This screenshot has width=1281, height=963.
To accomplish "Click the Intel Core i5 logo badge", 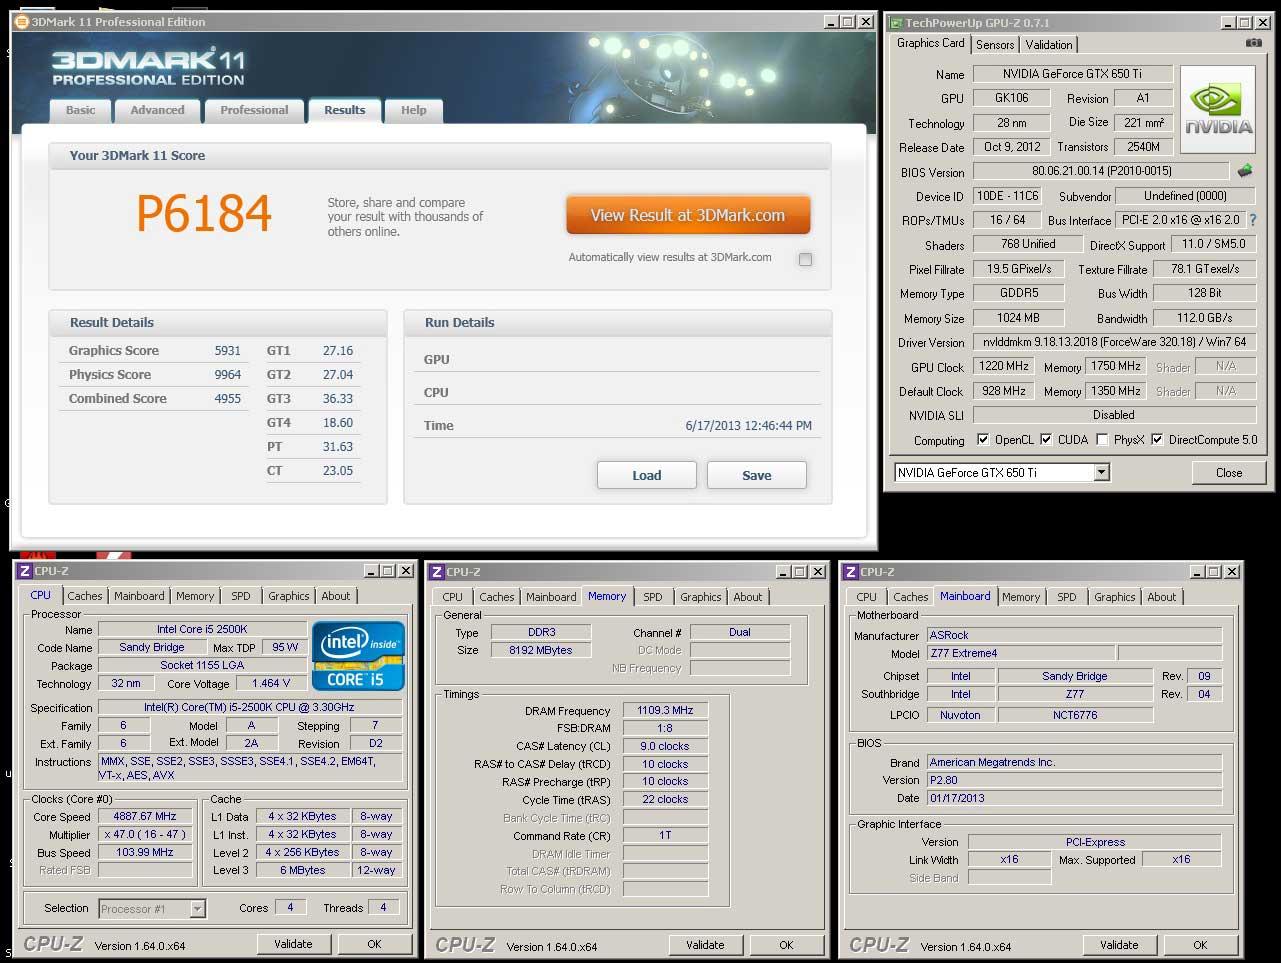I will pyautogui.click(x=358, y=655).
